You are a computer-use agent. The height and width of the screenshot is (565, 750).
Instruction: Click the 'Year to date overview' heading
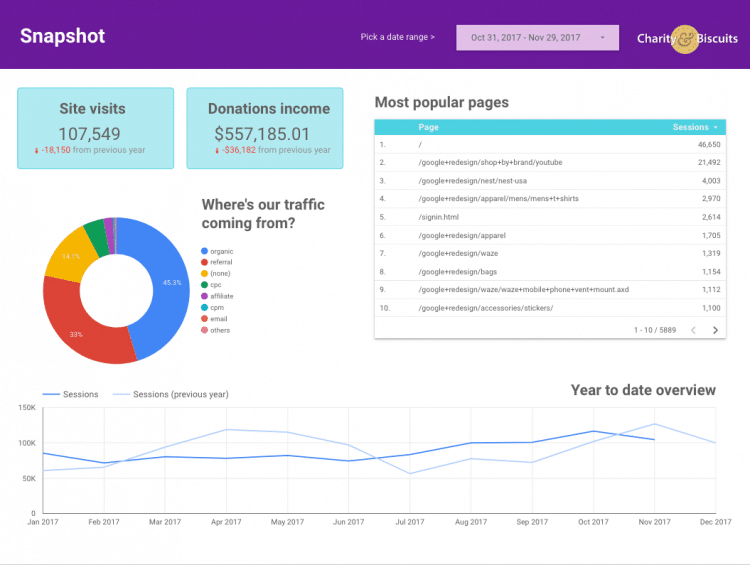pos(643,390)
